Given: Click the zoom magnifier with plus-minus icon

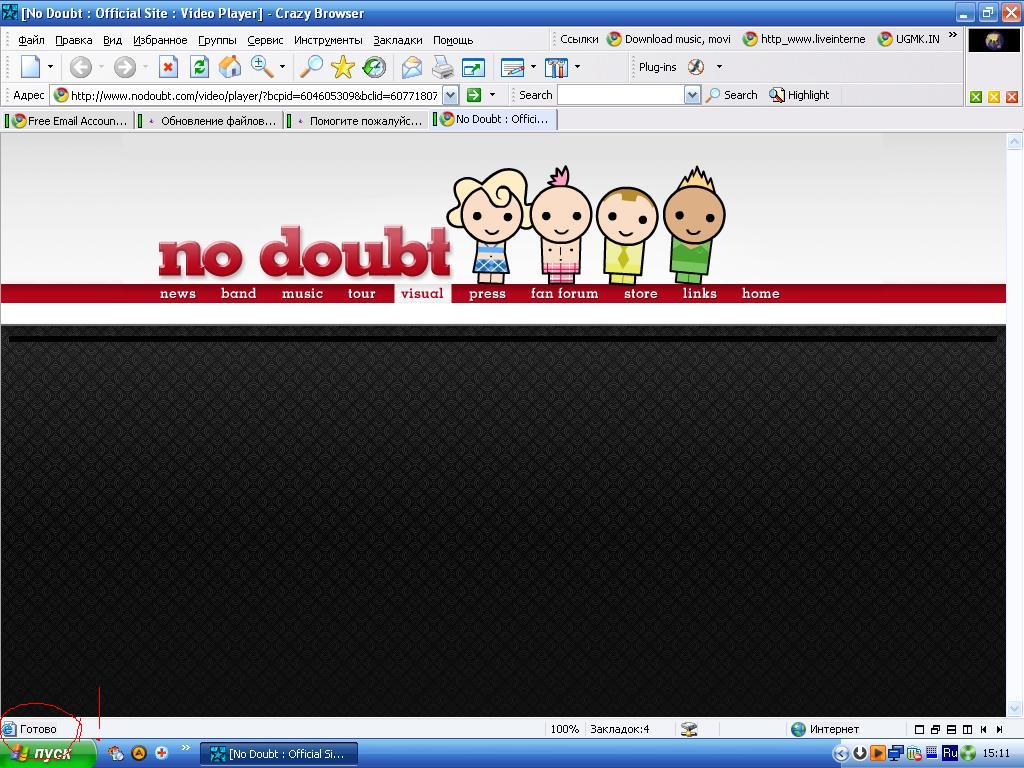Looking at the screenshot, I should [262, 66].
